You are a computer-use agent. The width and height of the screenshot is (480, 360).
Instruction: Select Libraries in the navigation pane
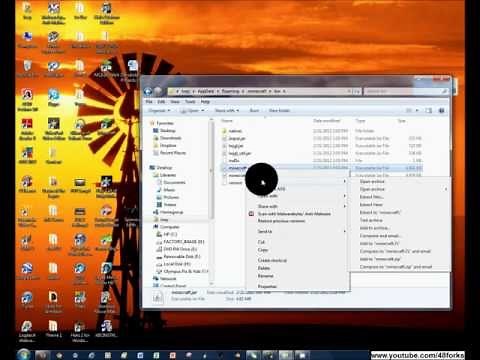point(168,175)
